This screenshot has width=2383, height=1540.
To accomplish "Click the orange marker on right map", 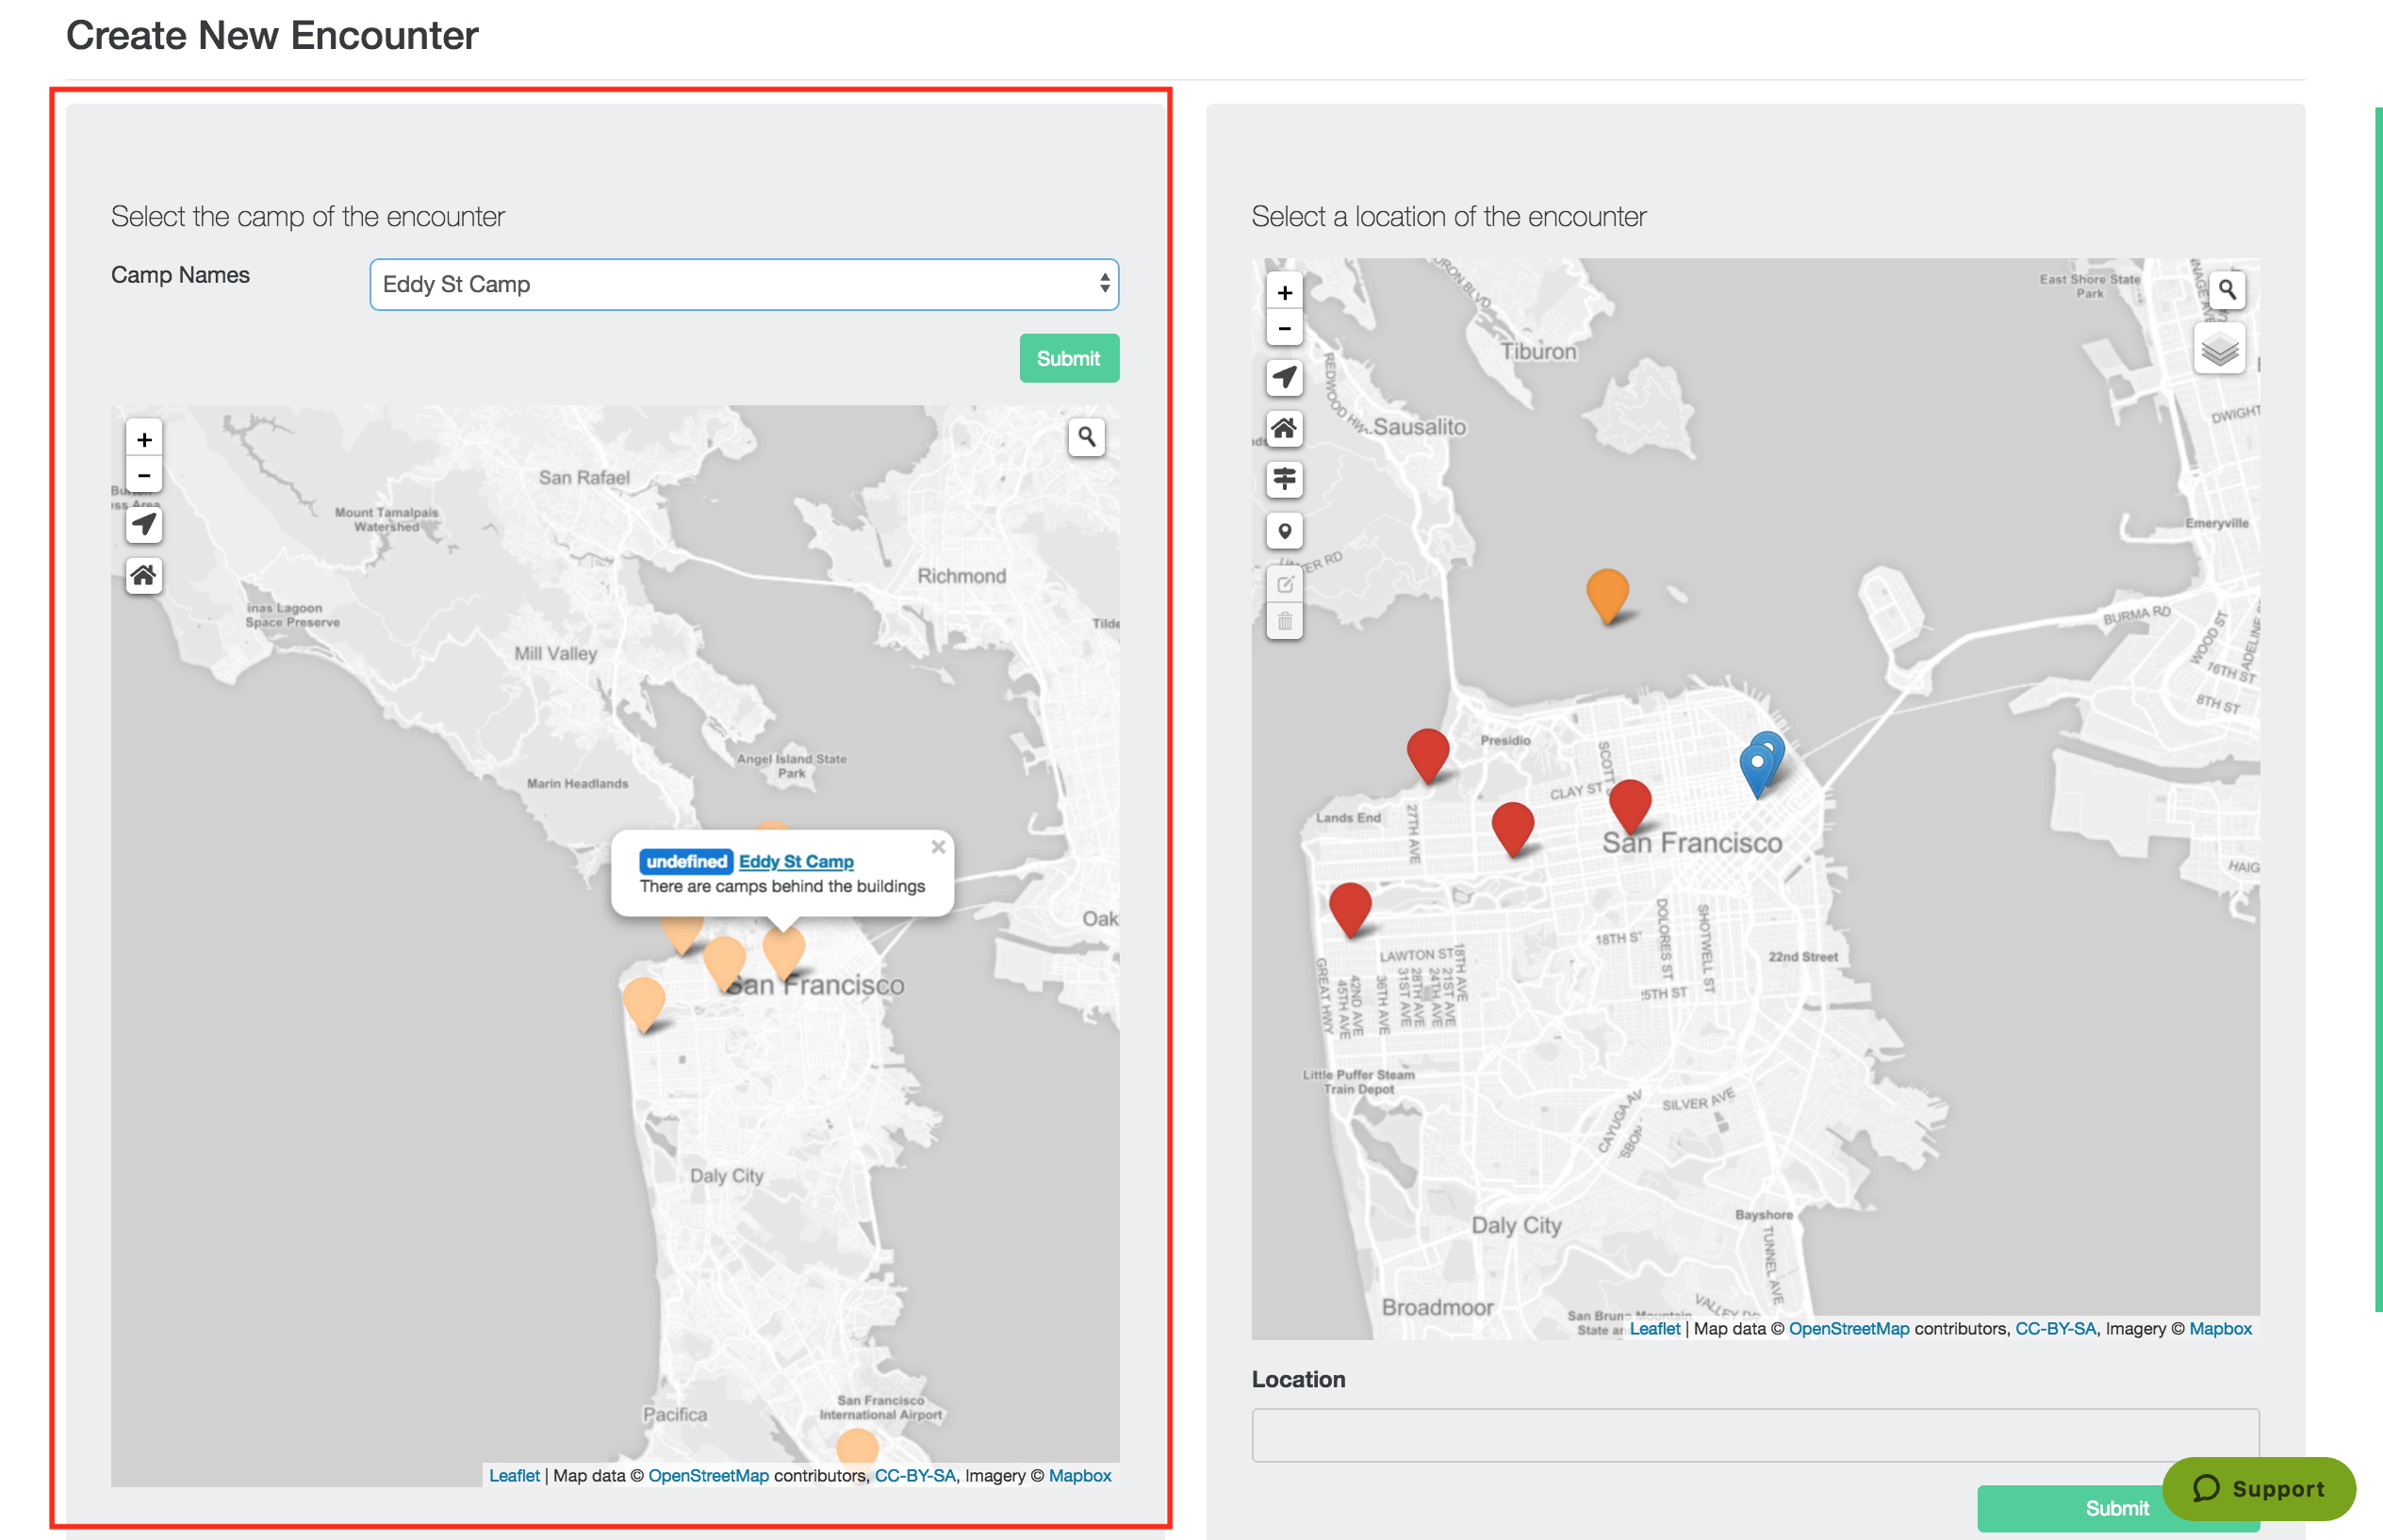I will pos(1607,592).
